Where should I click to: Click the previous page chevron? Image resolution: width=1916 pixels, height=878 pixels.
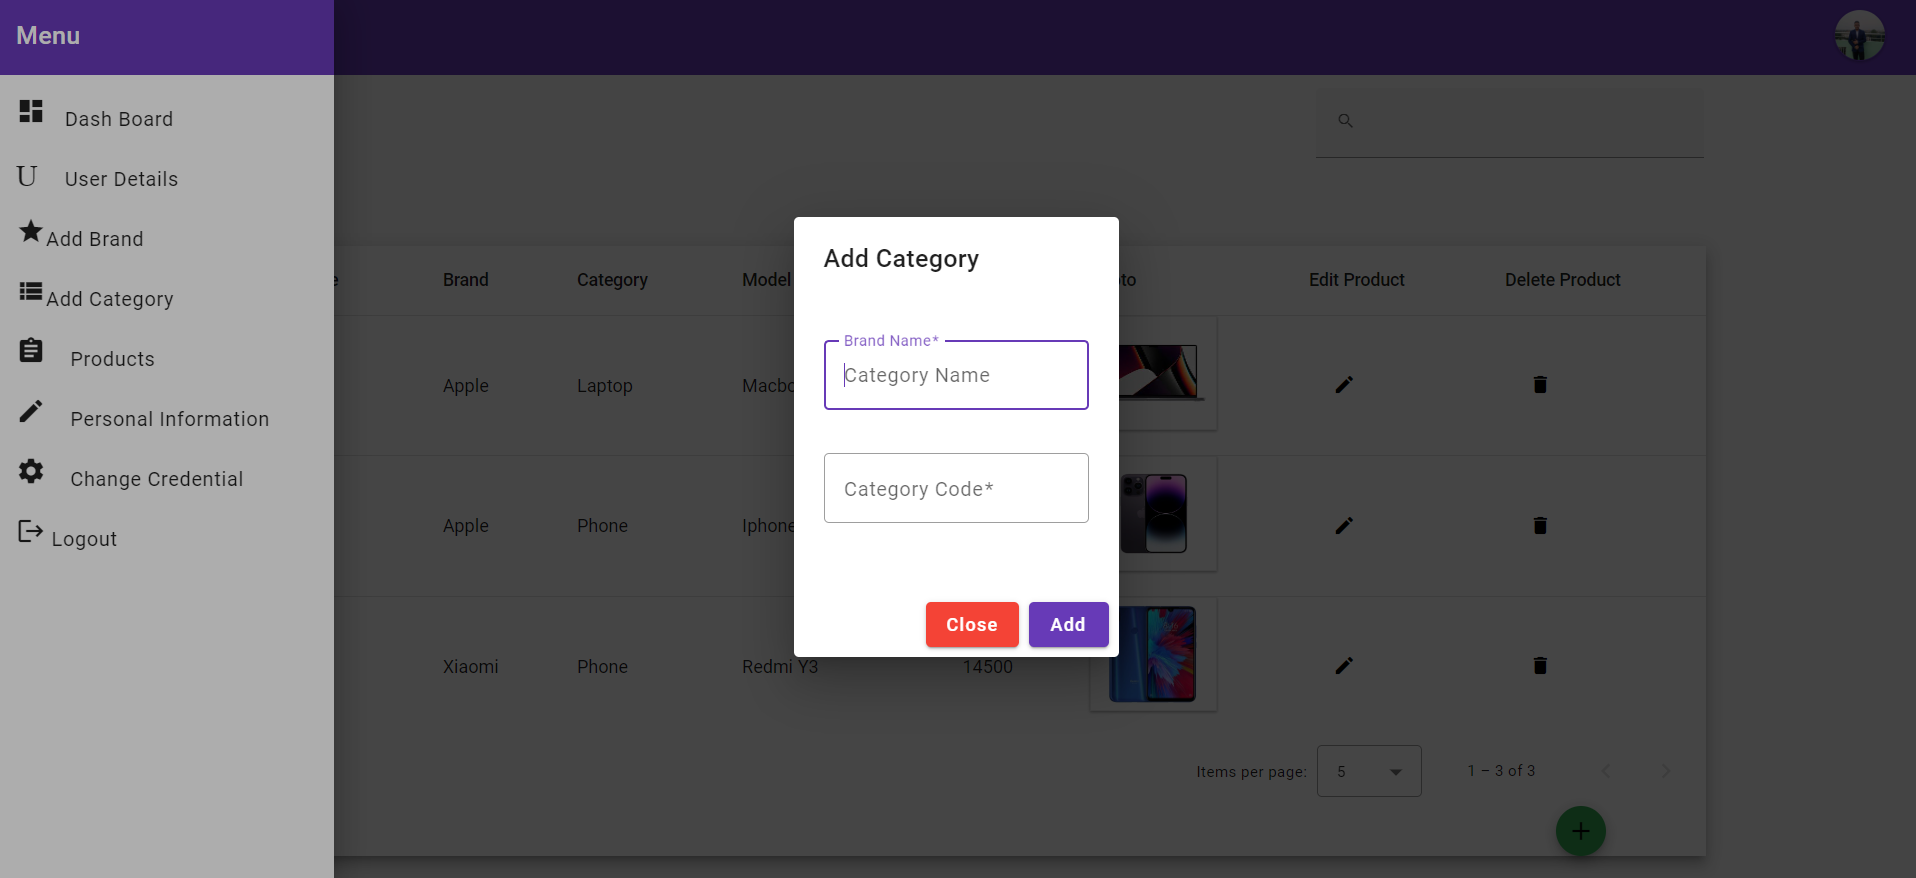[x=1606, y=771]
